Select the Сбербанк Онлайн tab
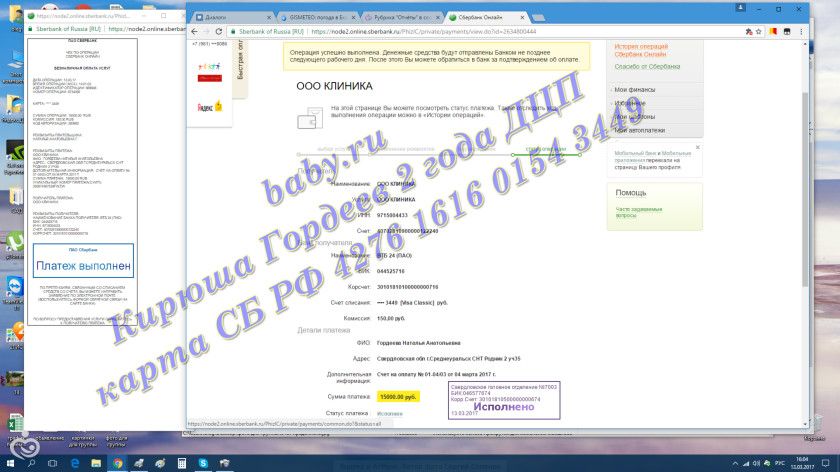This screenshot has height=472, width=840. (485, 18)
